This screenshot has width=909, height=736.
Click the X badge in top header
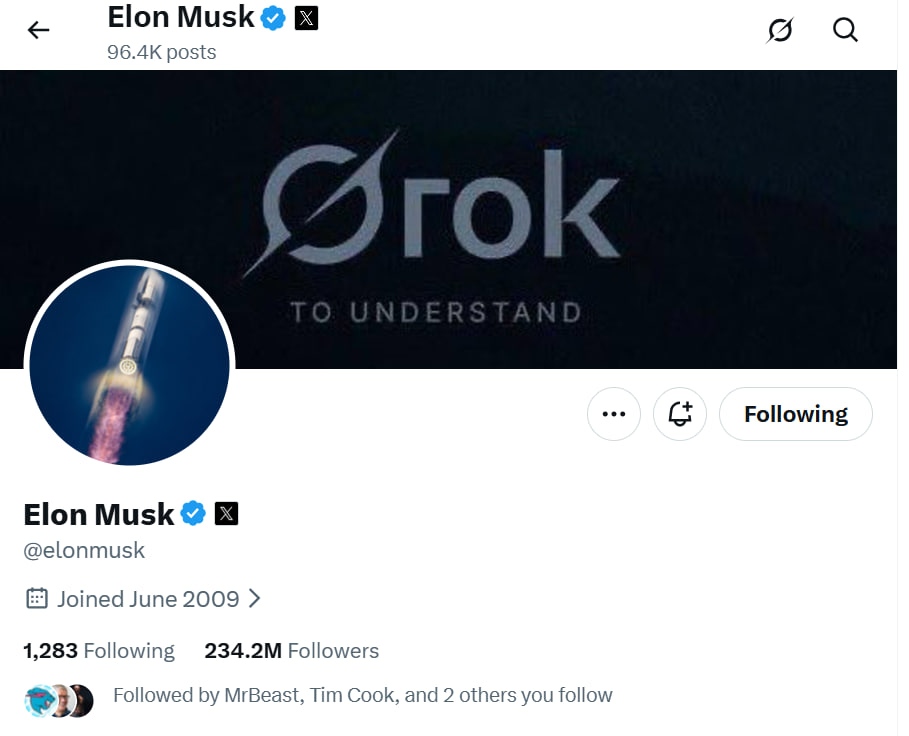click(306, 18)
